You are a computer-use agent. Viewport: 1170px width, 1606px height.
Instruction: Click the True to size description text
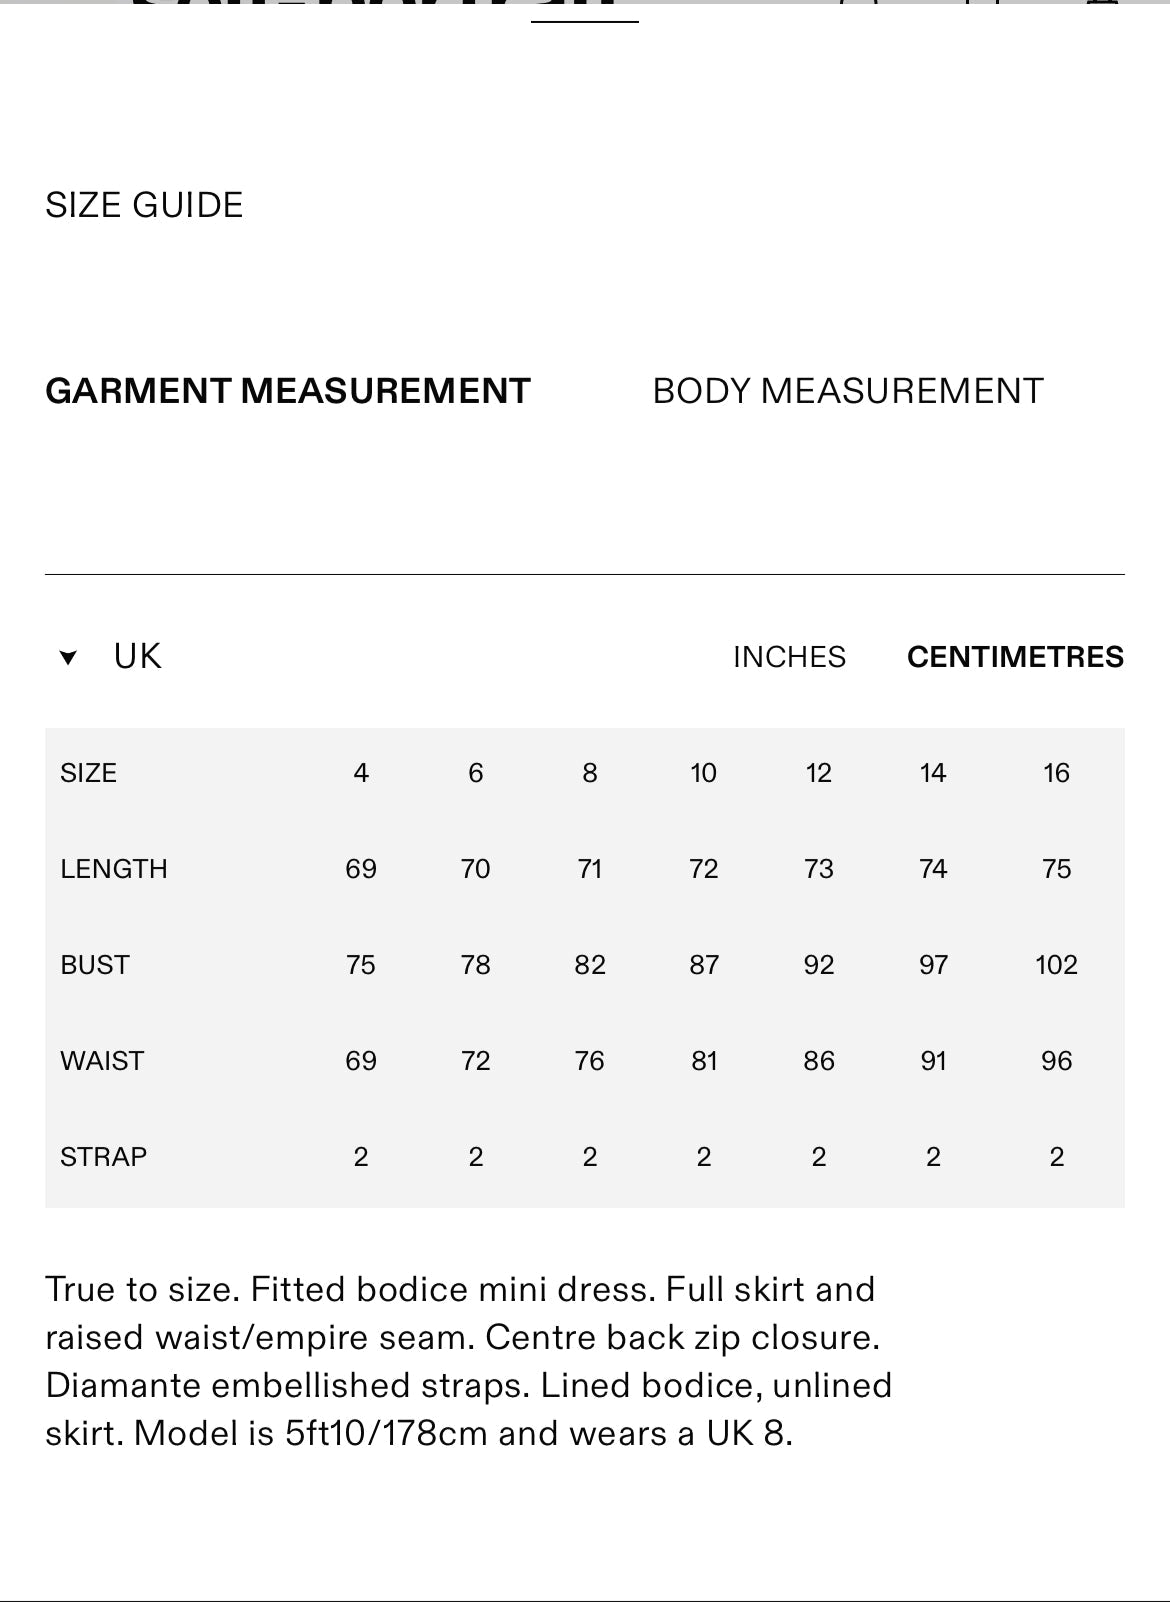(x=469, y=1361)
